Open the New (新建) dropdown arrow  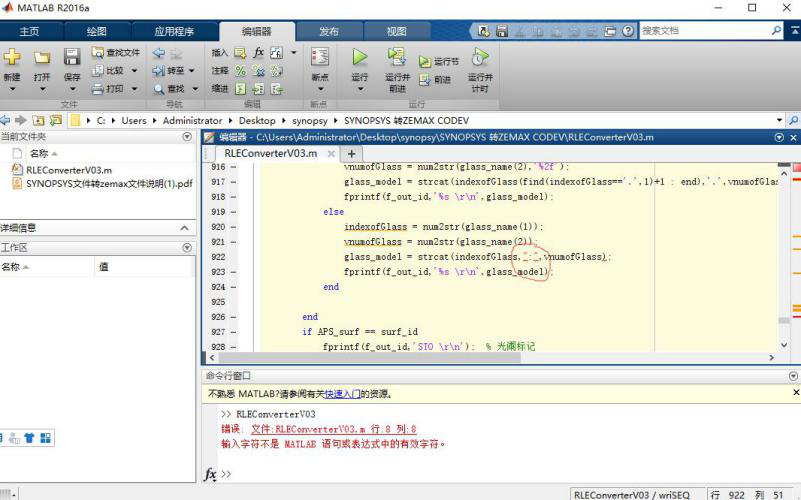point(12,89)
